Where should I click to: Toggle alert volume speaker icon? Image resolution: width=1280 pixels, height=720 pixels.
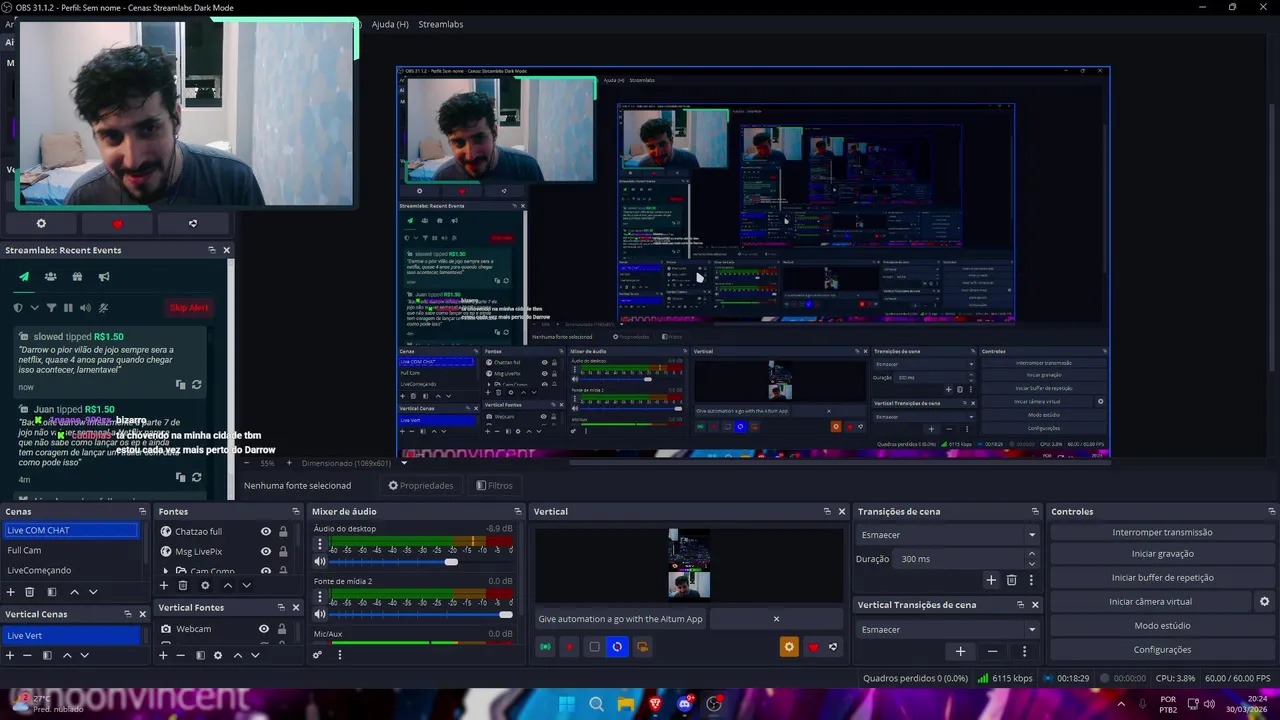(85, 308)
